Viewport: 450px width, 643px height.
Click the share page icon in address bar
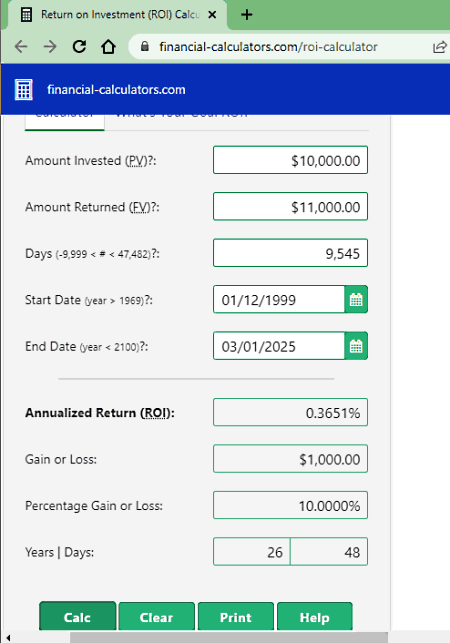(440, 47)
